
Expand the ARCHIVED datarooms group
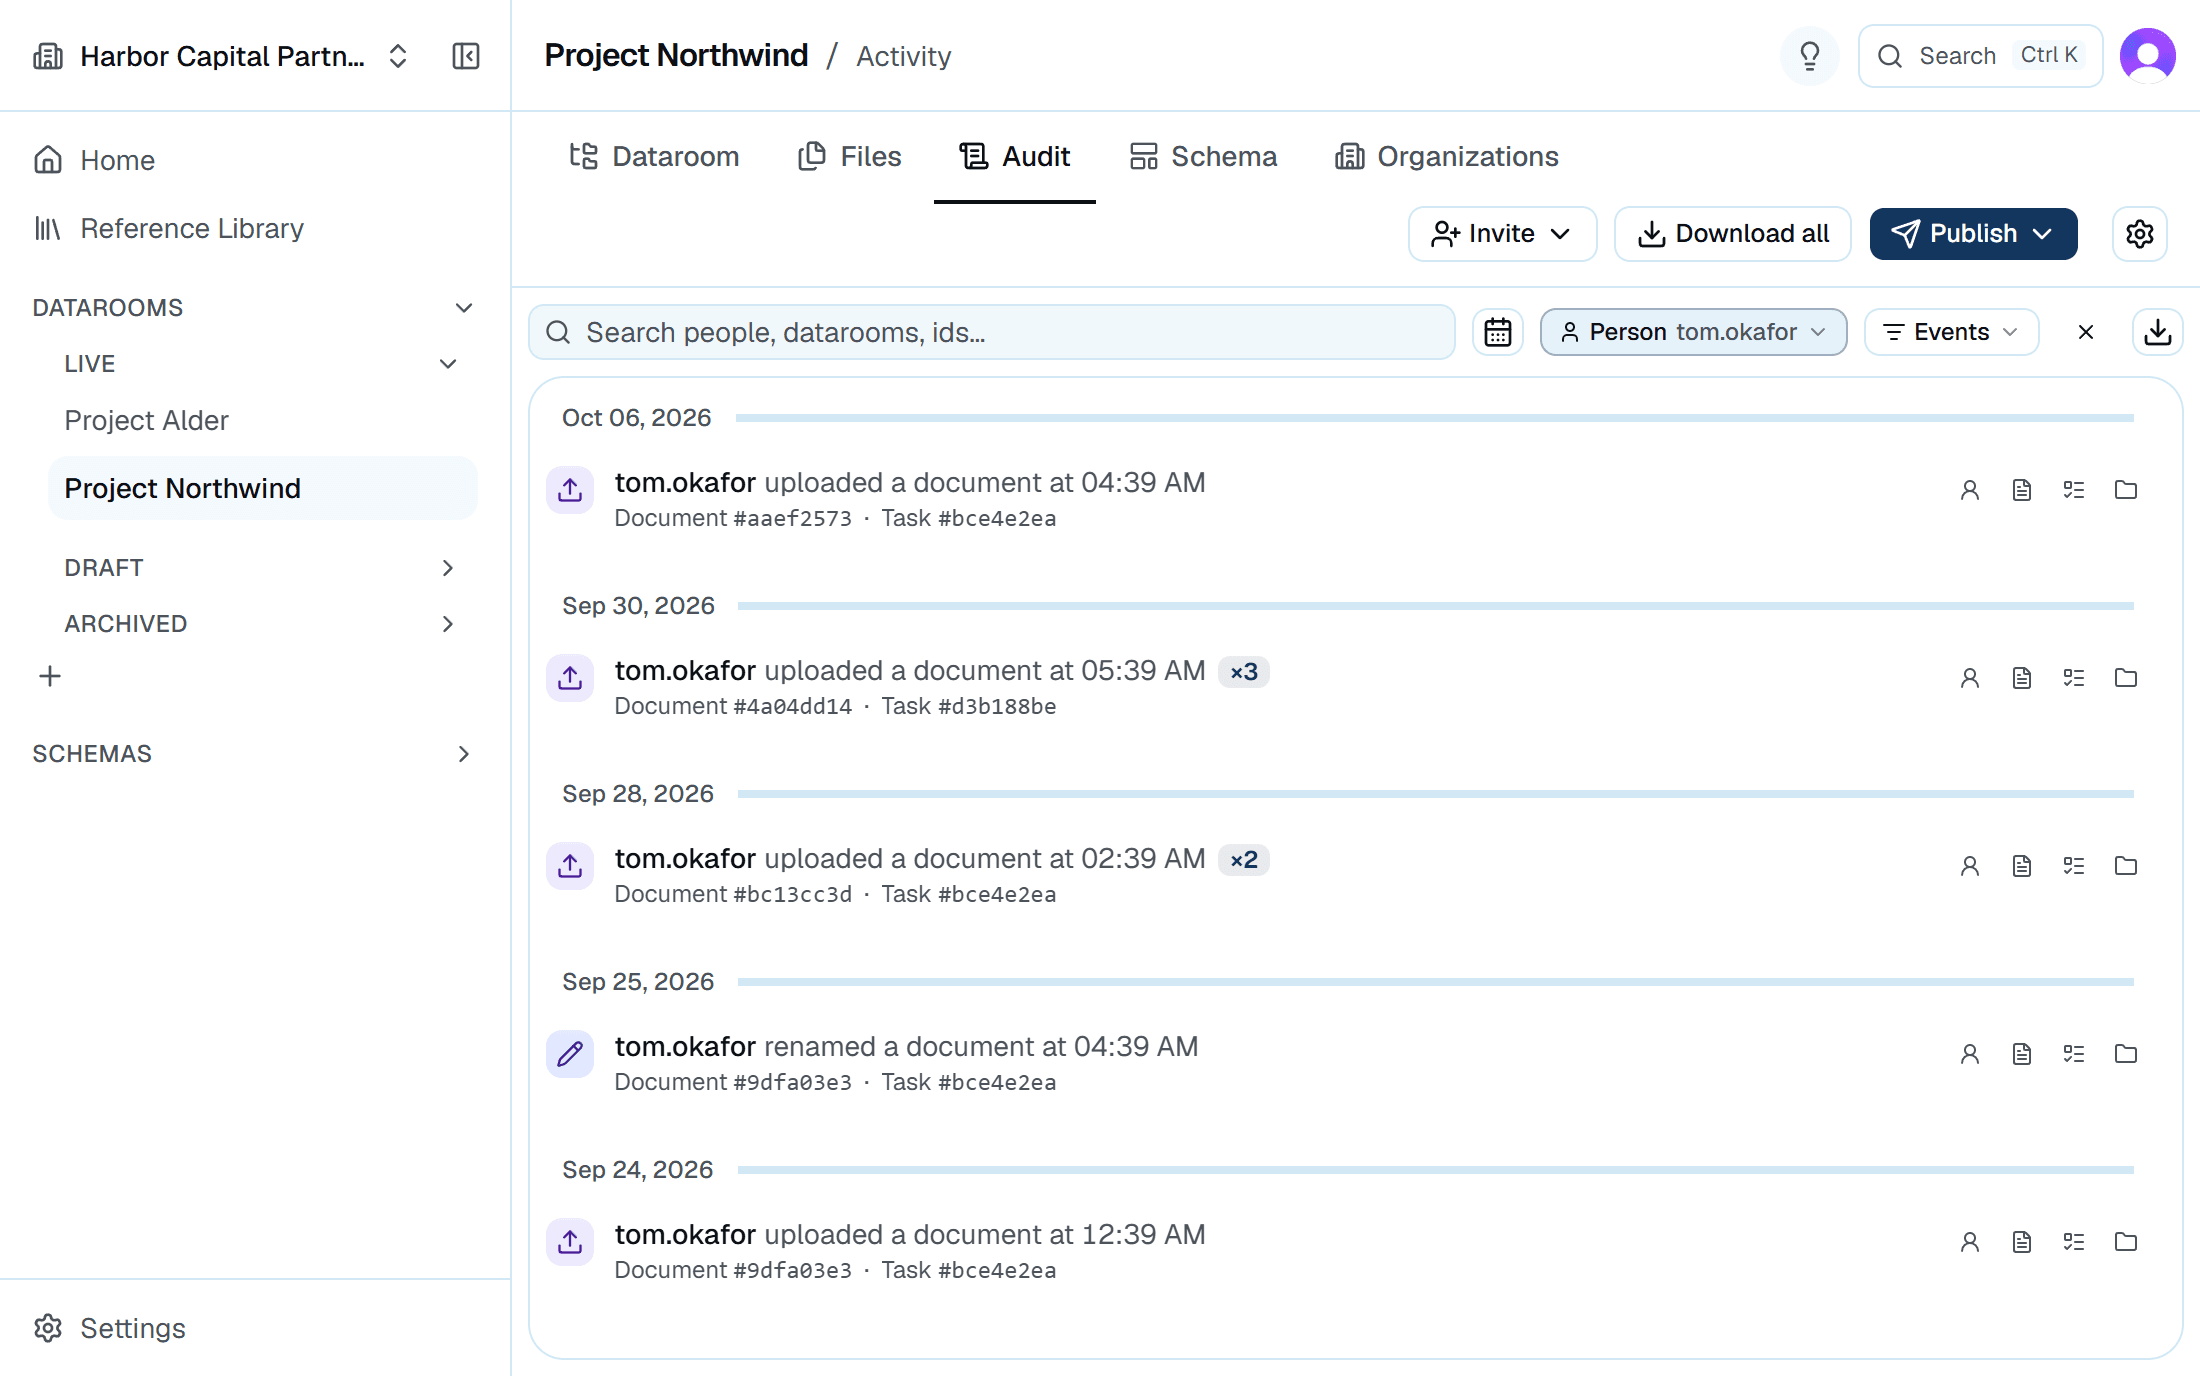[448, 624]
